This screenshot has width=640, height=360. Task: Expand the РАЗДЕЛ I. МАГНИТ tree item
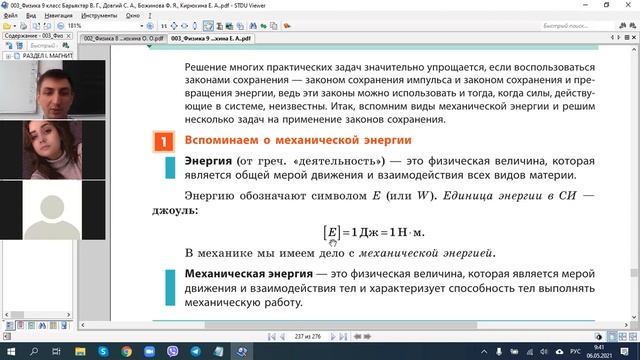(9, 56)
